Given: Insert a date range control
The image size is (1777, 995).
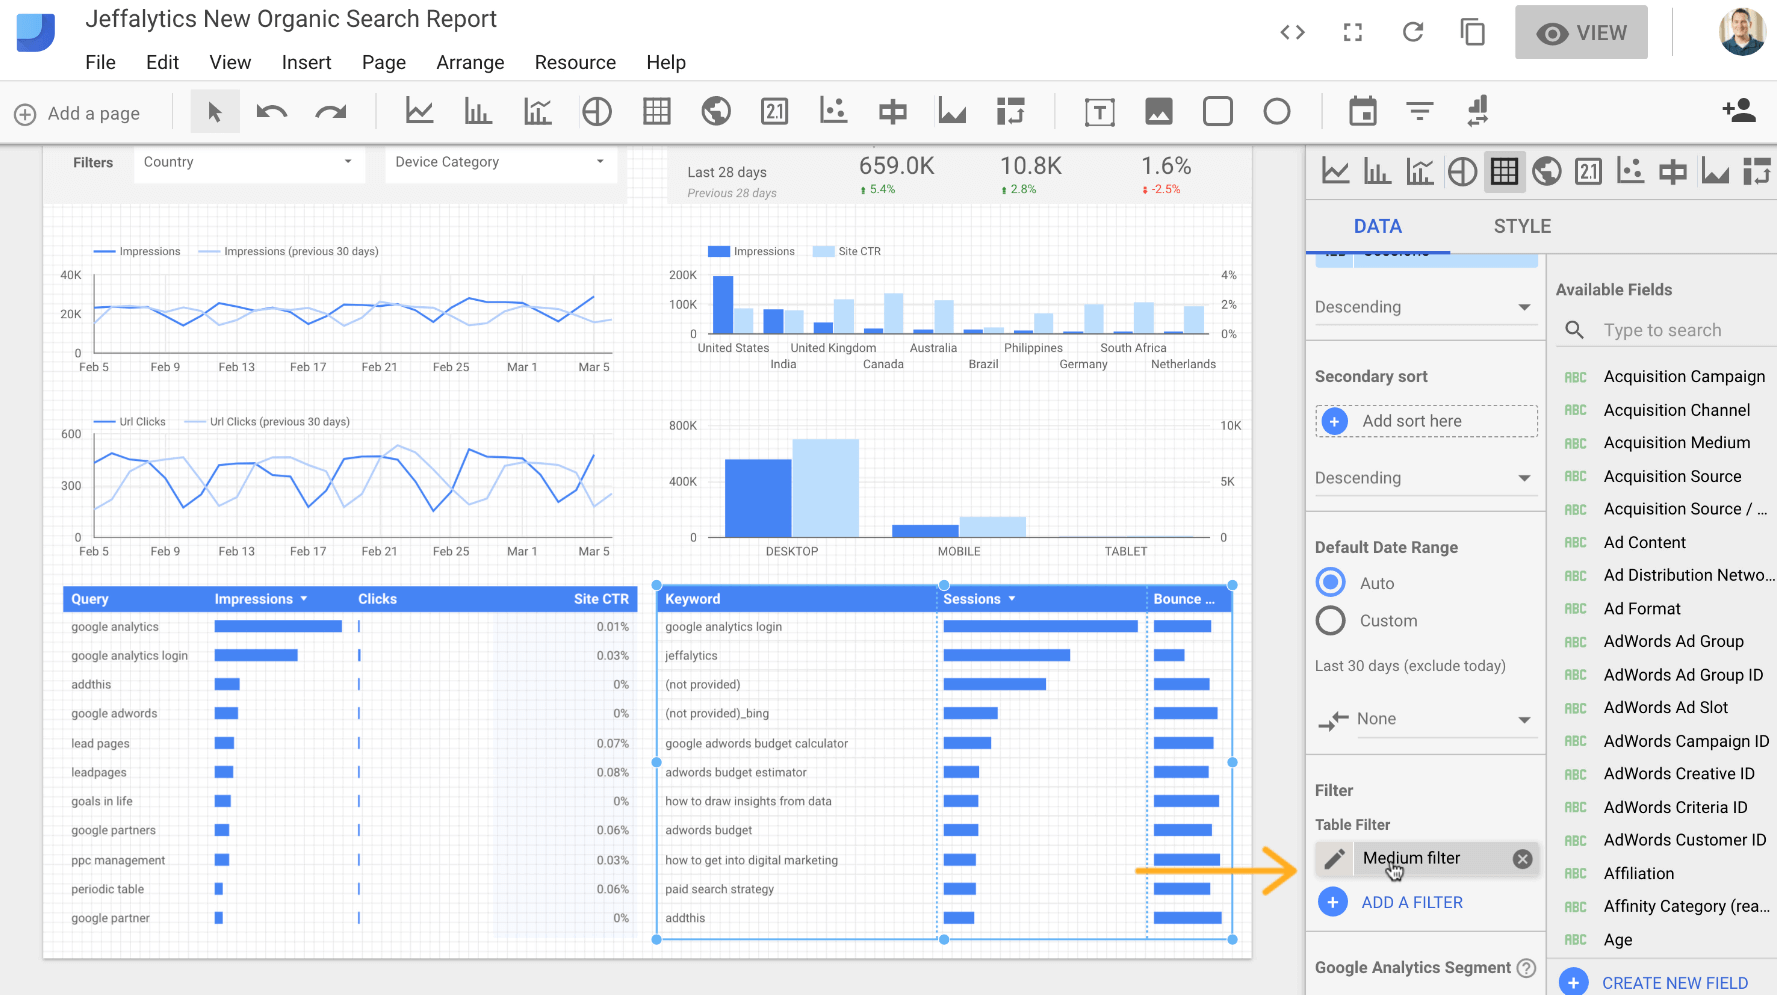Looking at the screenshot, I should 1363,111.
